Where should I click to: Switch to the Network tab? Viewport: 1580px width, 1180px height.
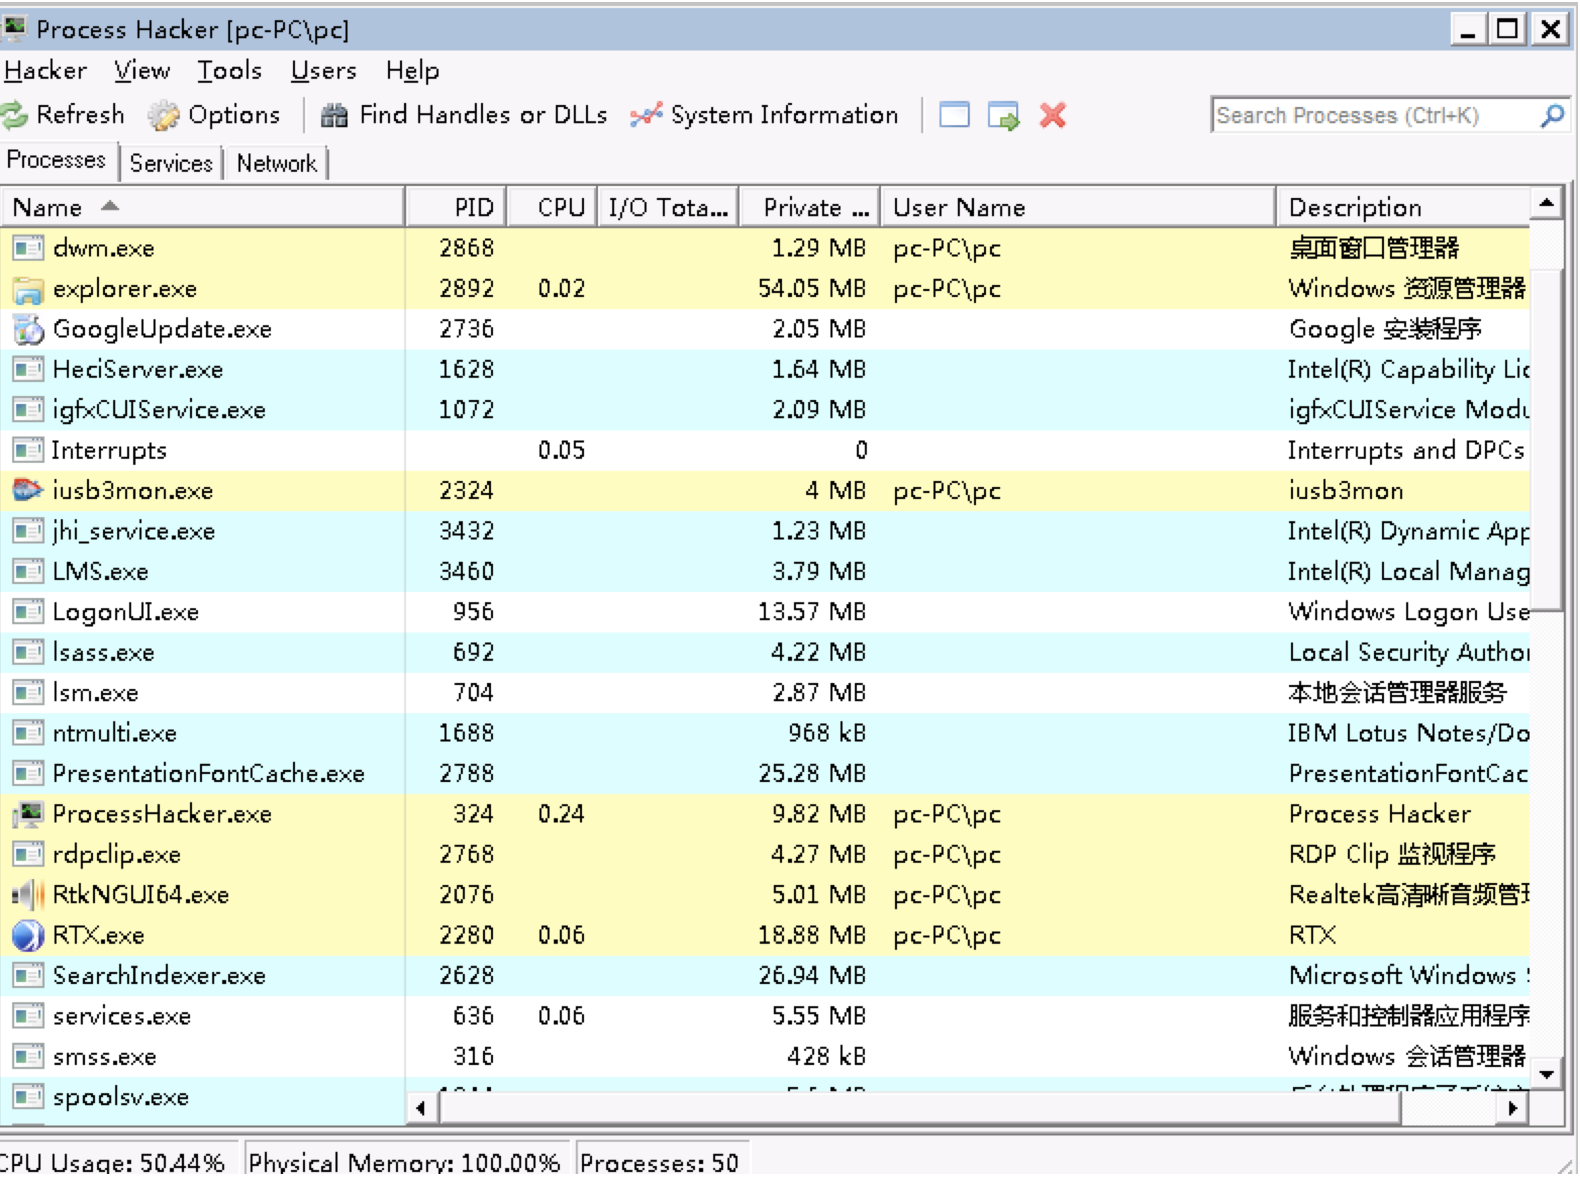[x=276, y=163]
